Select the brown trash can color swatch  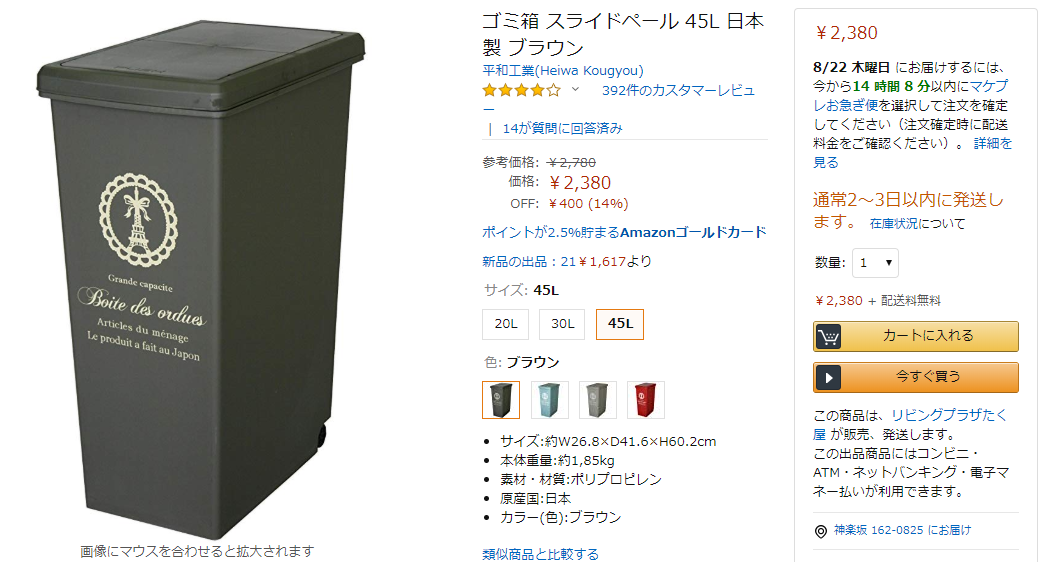(x=501, y=400)
